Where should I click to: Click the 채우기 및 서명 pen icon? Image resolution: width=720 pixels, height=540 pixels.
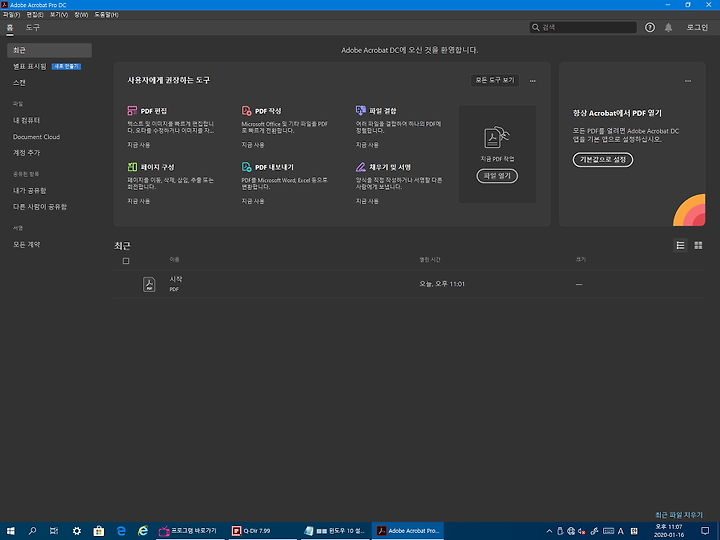(361, 167)
